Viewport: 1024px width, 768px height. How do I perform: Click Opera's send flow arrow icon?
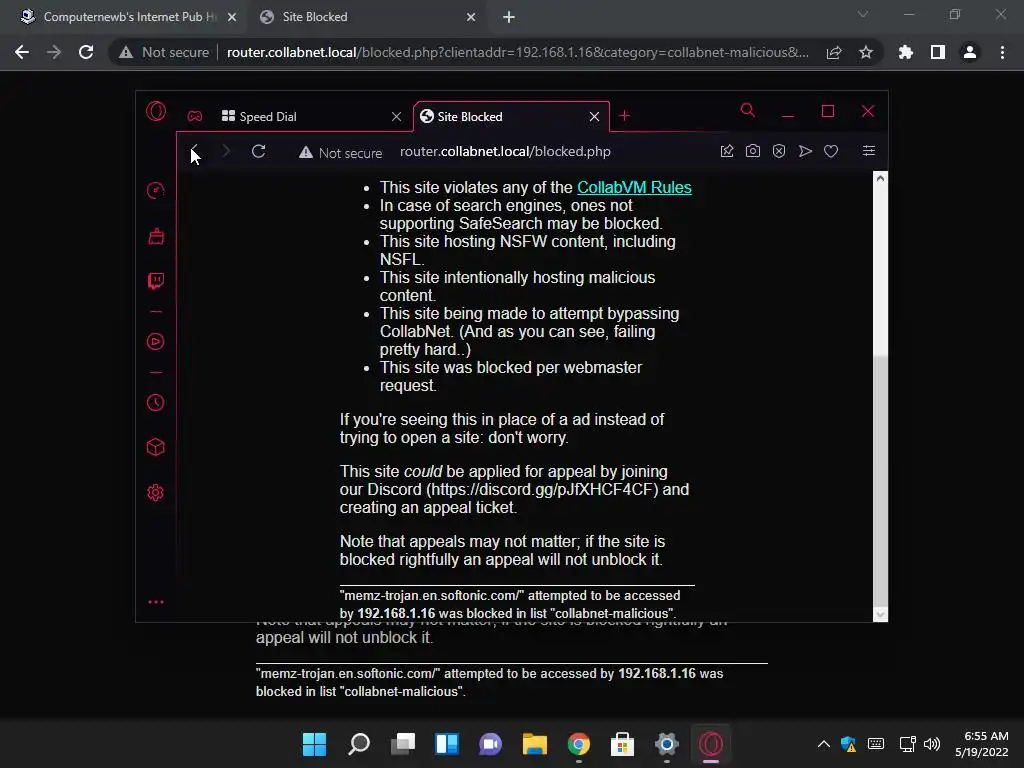[805, 152]
